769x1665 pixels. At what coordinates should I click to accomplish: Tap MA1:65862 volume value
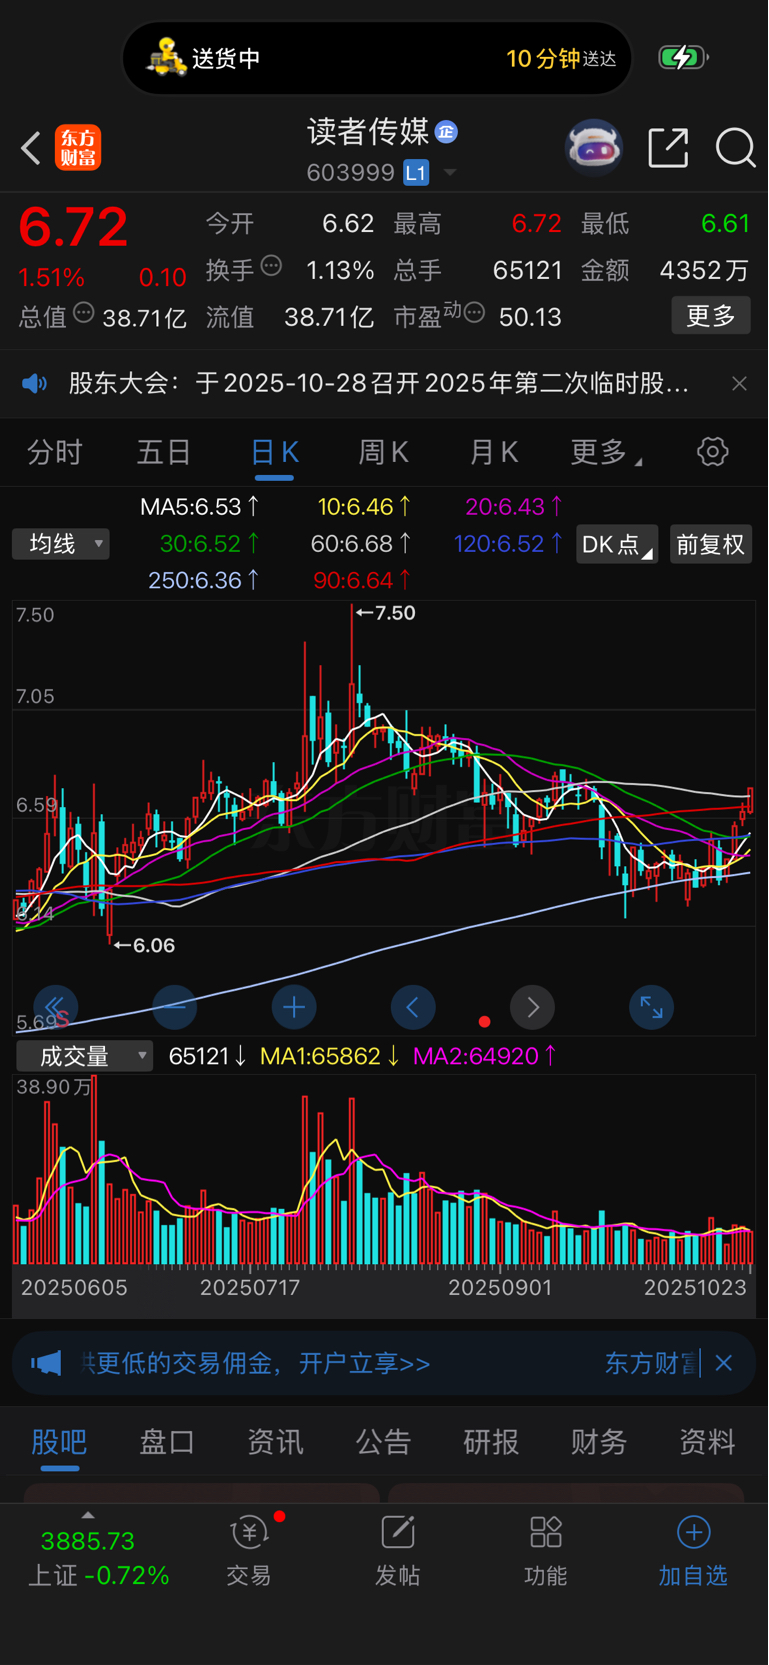[x=330, y=1056]
